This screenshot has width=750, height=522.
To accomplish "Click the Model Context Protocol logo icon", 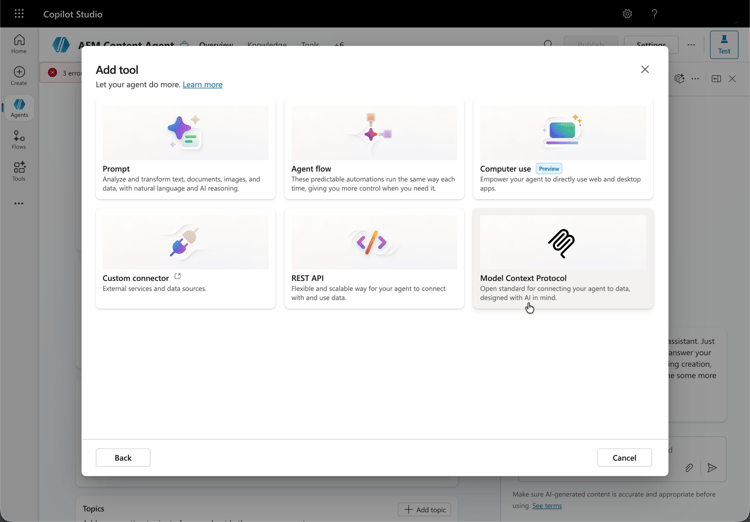I will click(x=562, y=243).
